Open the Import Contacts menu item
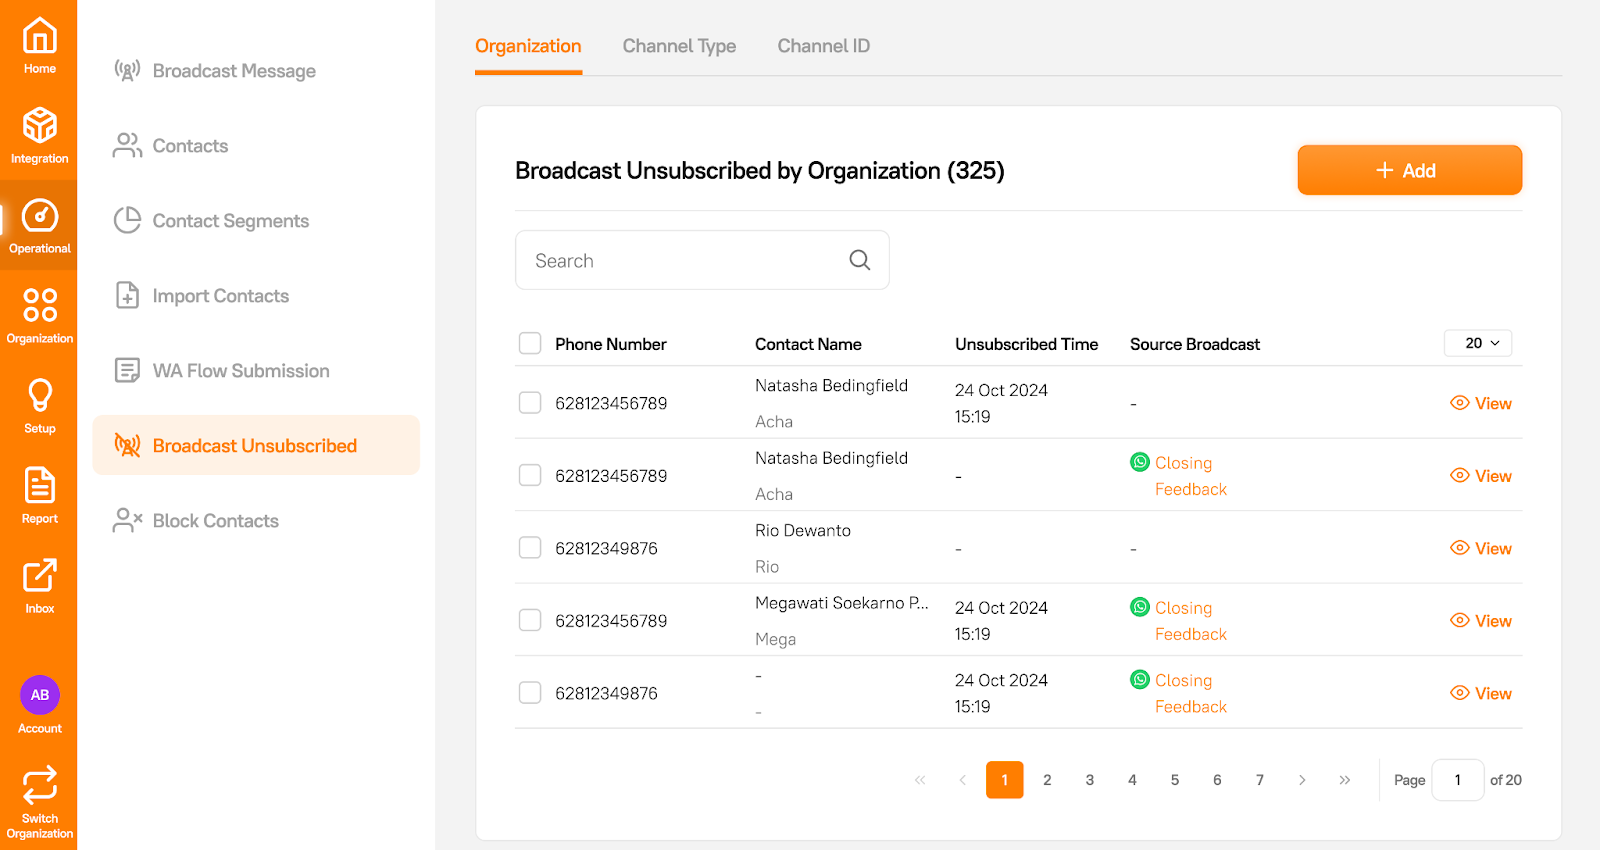 (x=256, y=295)
